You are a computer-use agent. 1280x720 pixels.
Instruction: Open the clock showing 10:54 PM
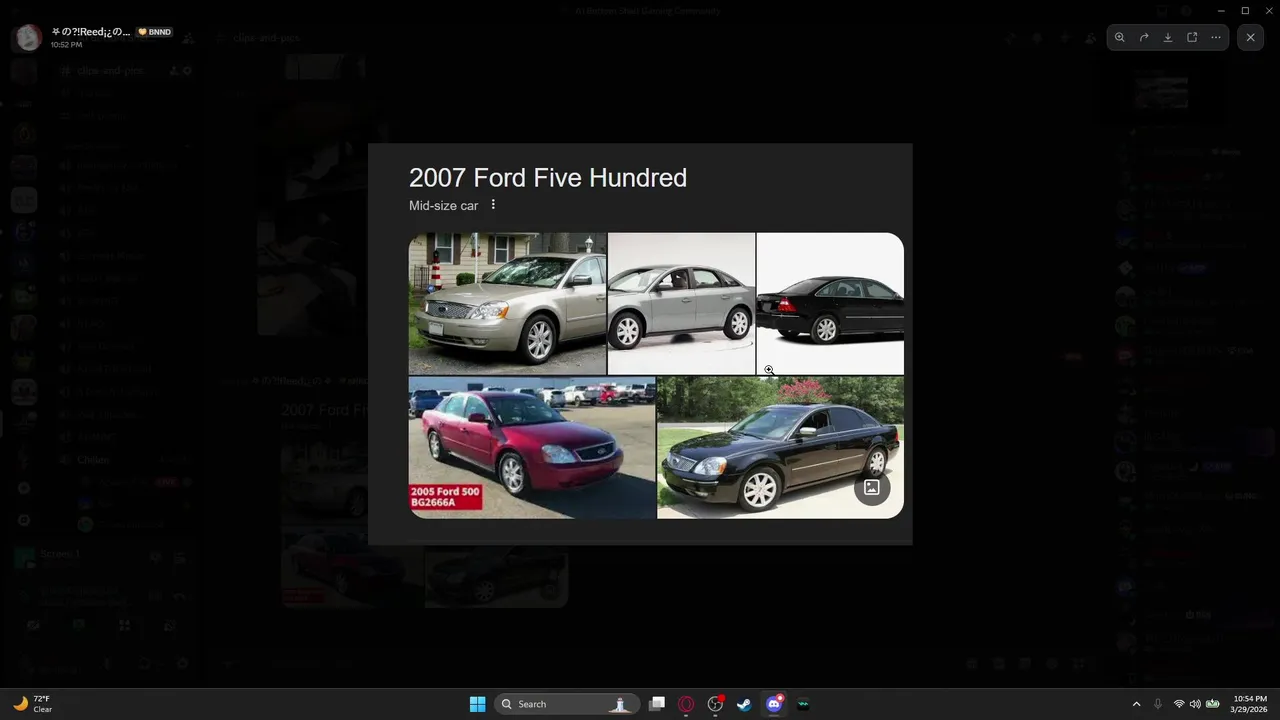click(x=1250, y=704)
